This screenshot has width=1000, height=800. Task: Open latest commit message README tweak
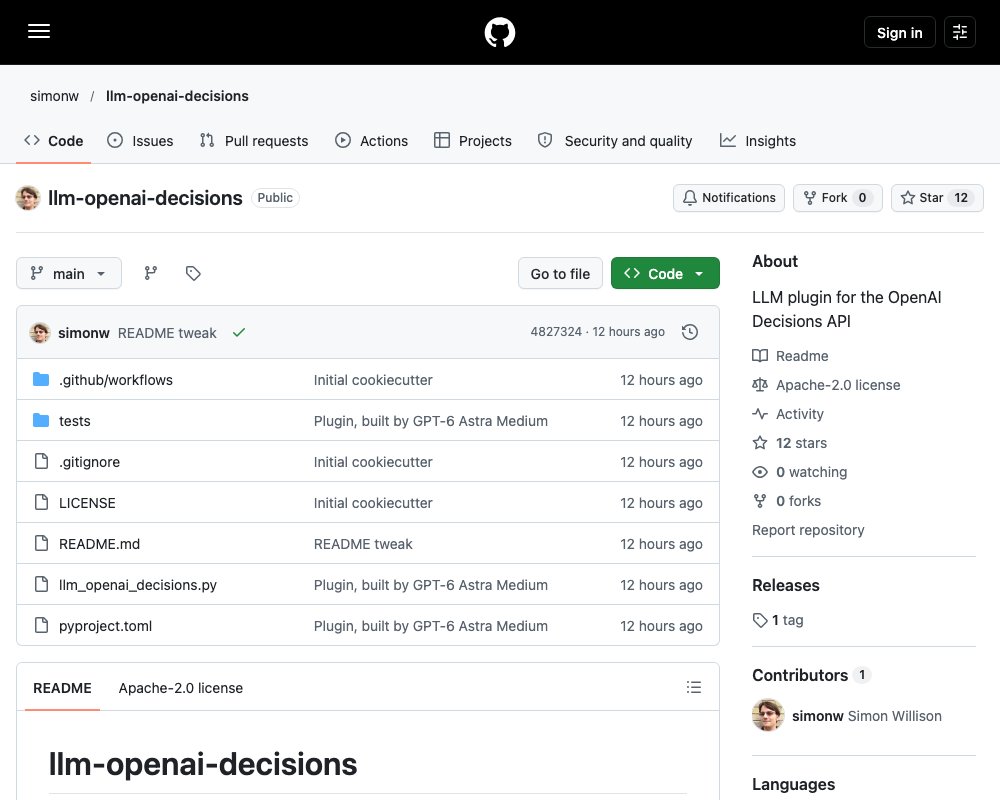pos(167,332)
